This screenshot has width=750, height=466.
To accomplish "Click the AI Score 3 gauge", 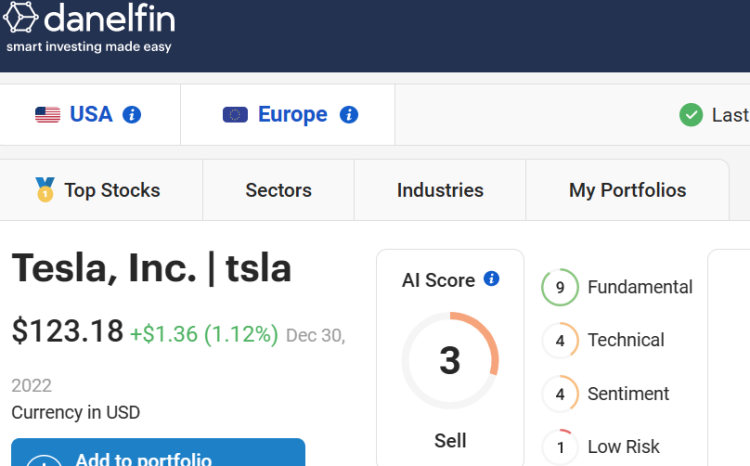I will [450, 360].
